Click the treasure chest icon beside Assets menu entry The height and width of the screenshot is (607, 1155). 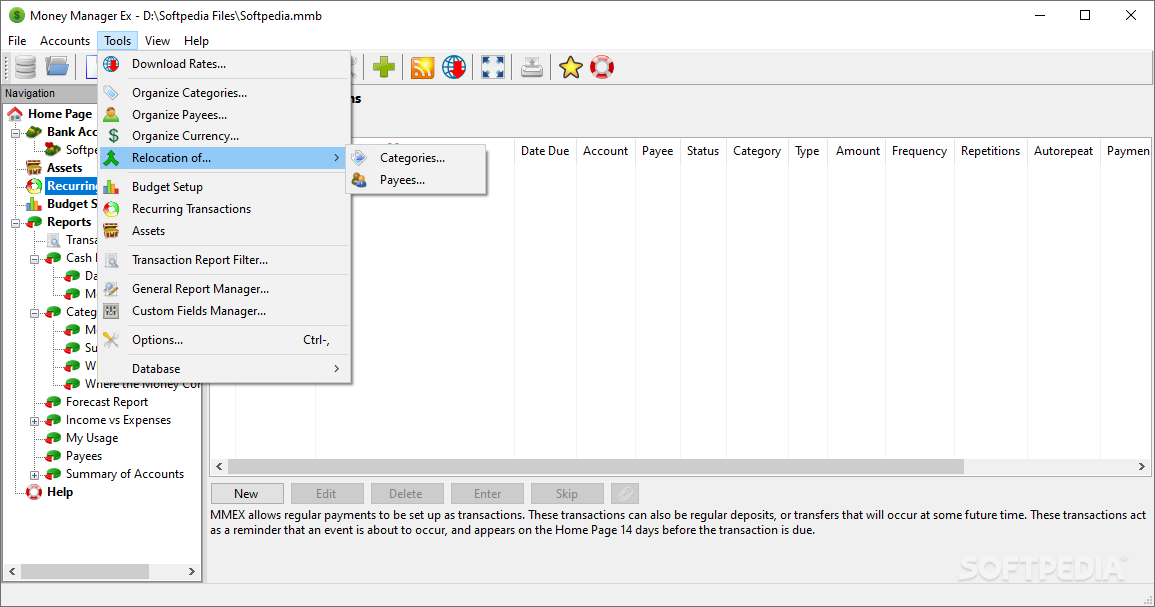[x=111, y=231]
